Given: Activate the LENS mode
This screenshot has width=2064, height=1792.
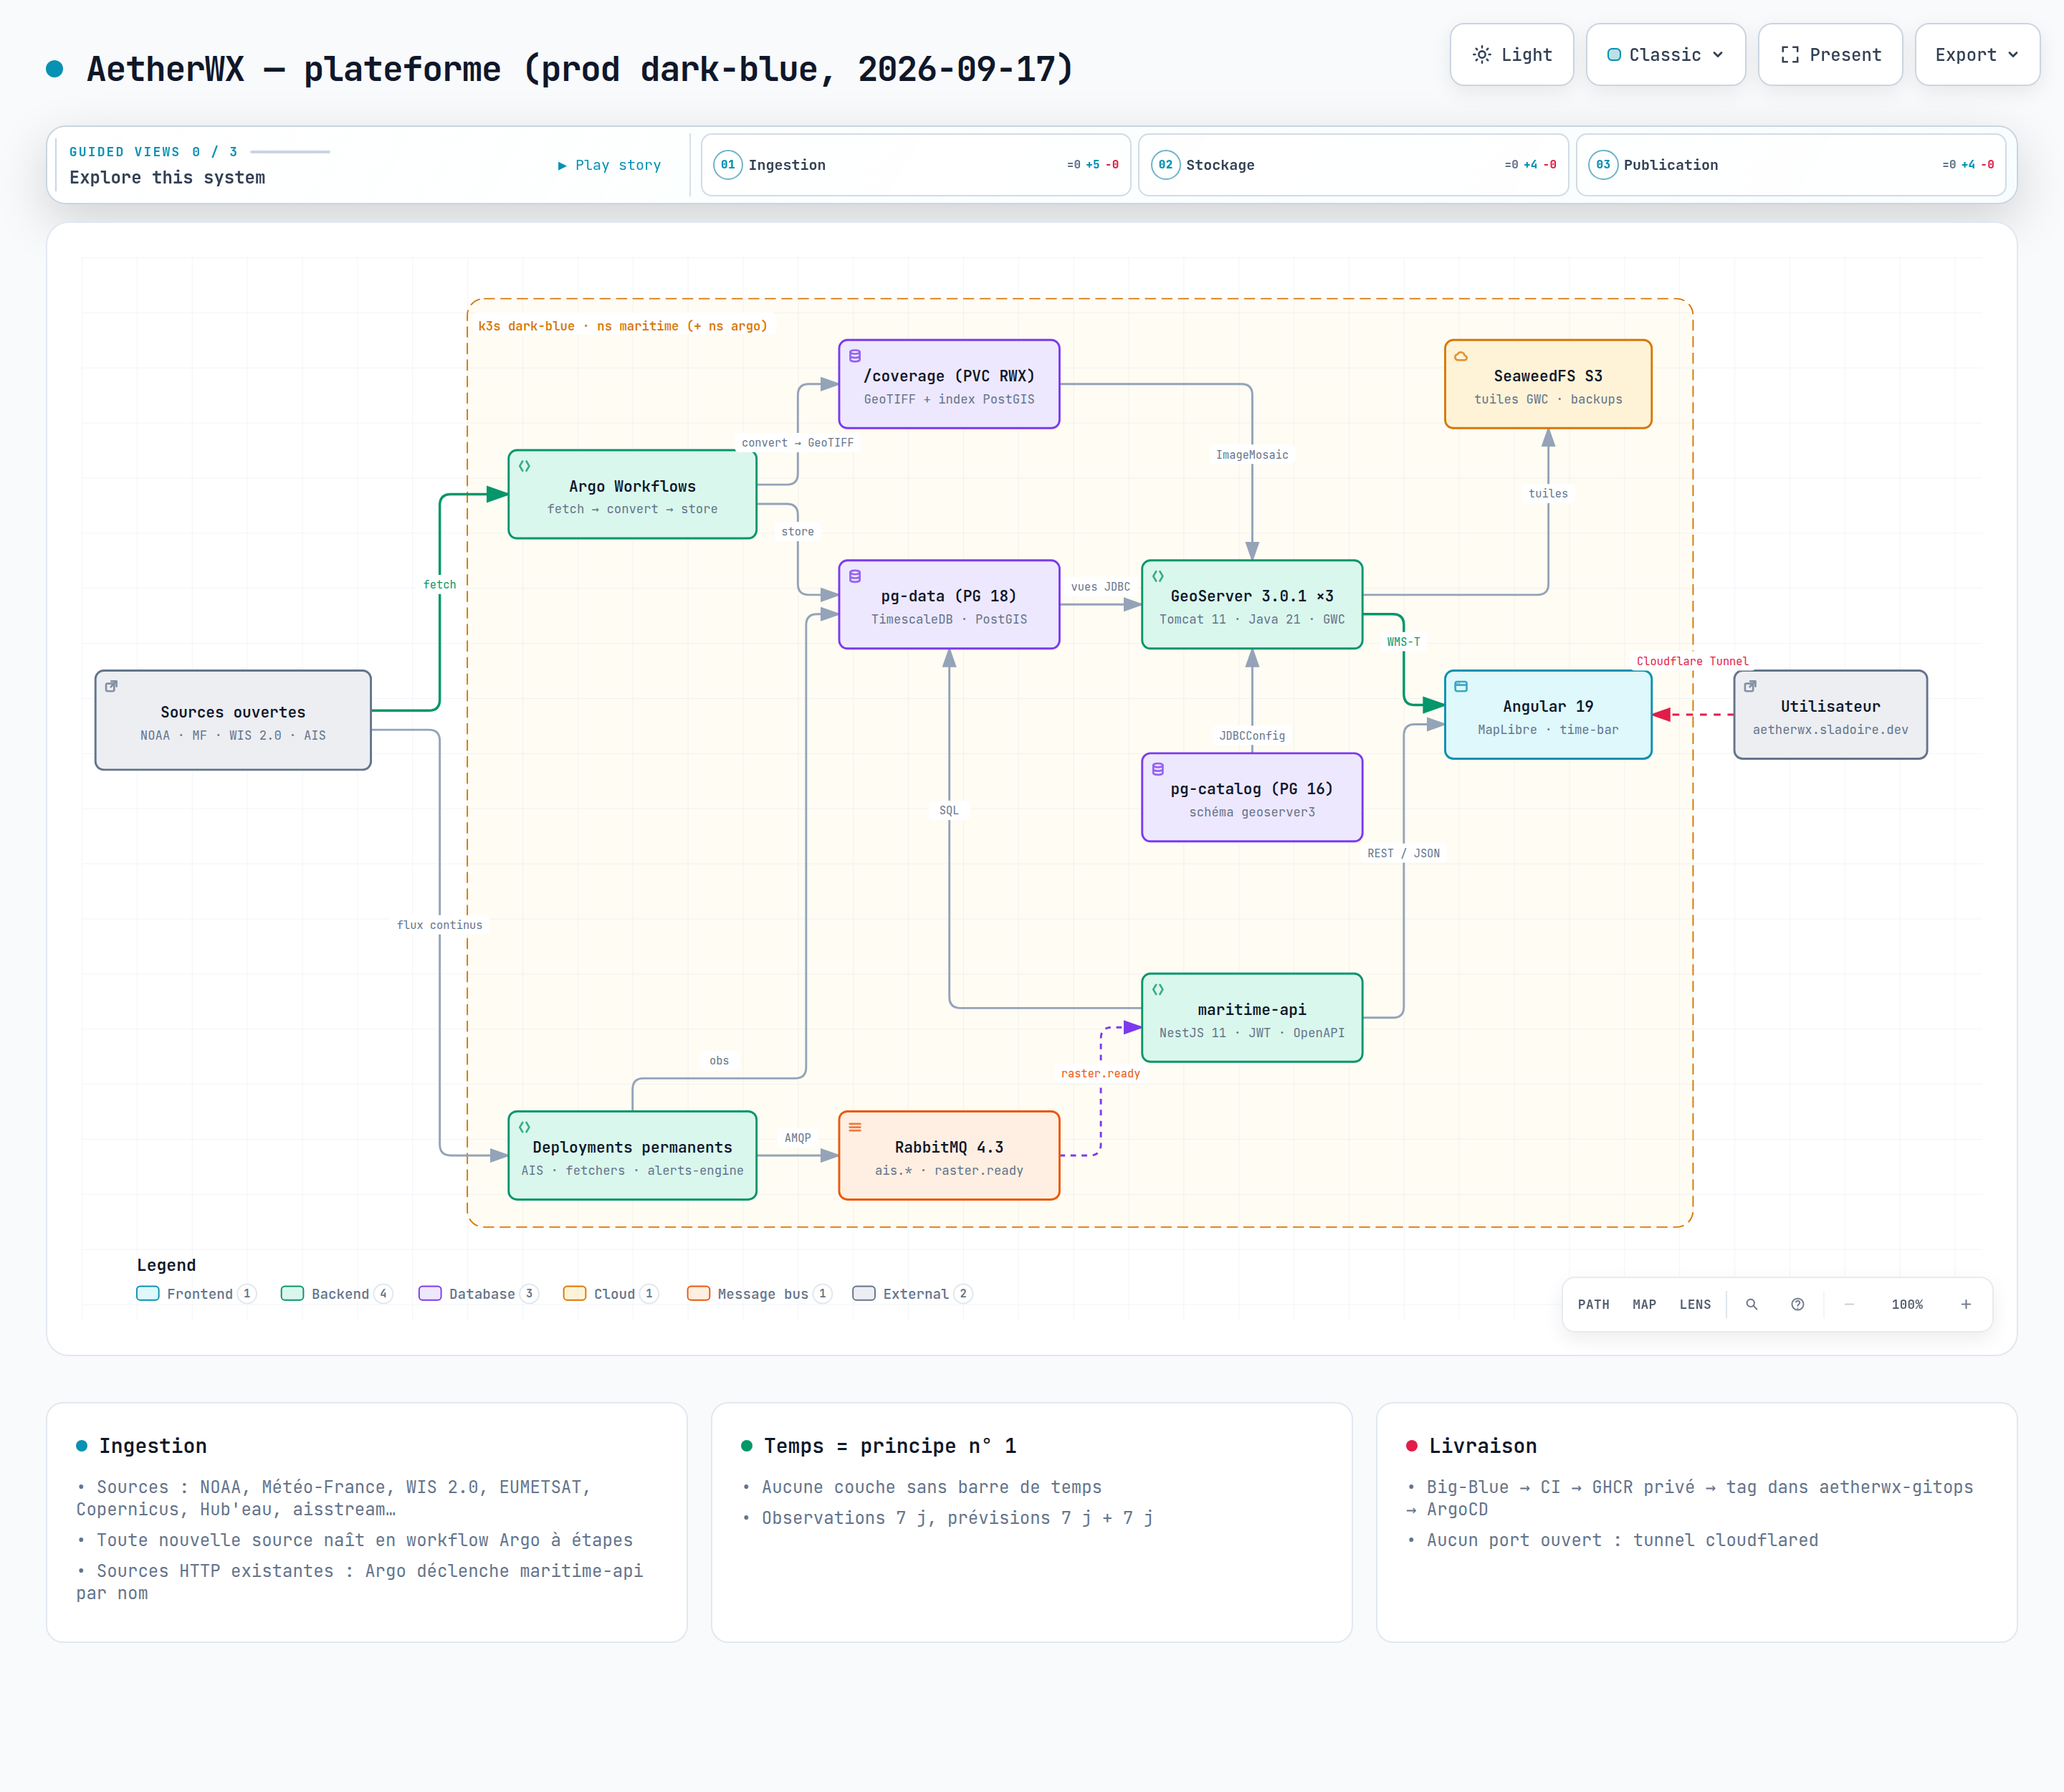Looking at the screenshot, I should pyautogui.click(x=1695, y=1304).
